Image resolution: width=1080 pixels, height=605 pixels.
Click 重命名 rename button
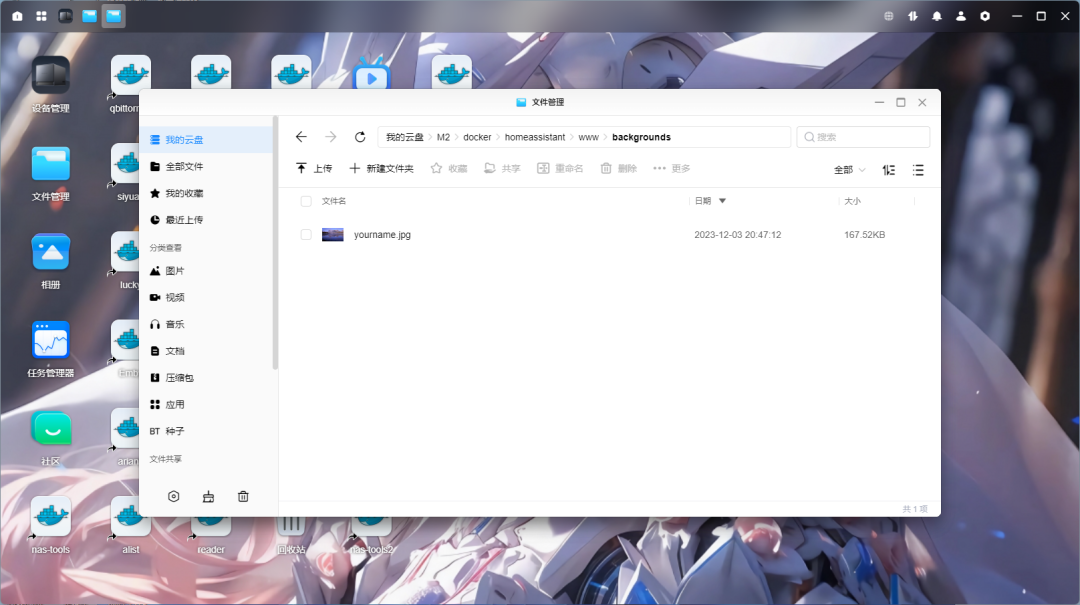click(560, 168)
